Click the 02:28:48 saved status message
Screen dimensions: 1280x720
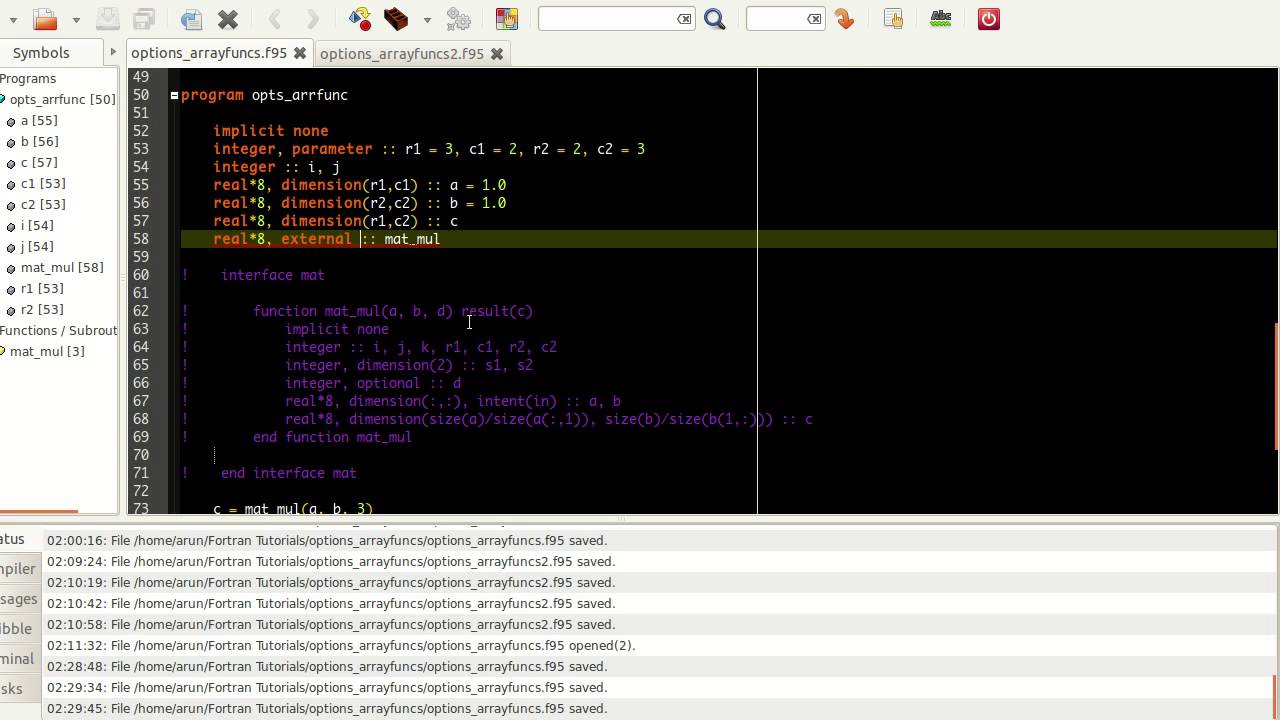pos(327,666)
